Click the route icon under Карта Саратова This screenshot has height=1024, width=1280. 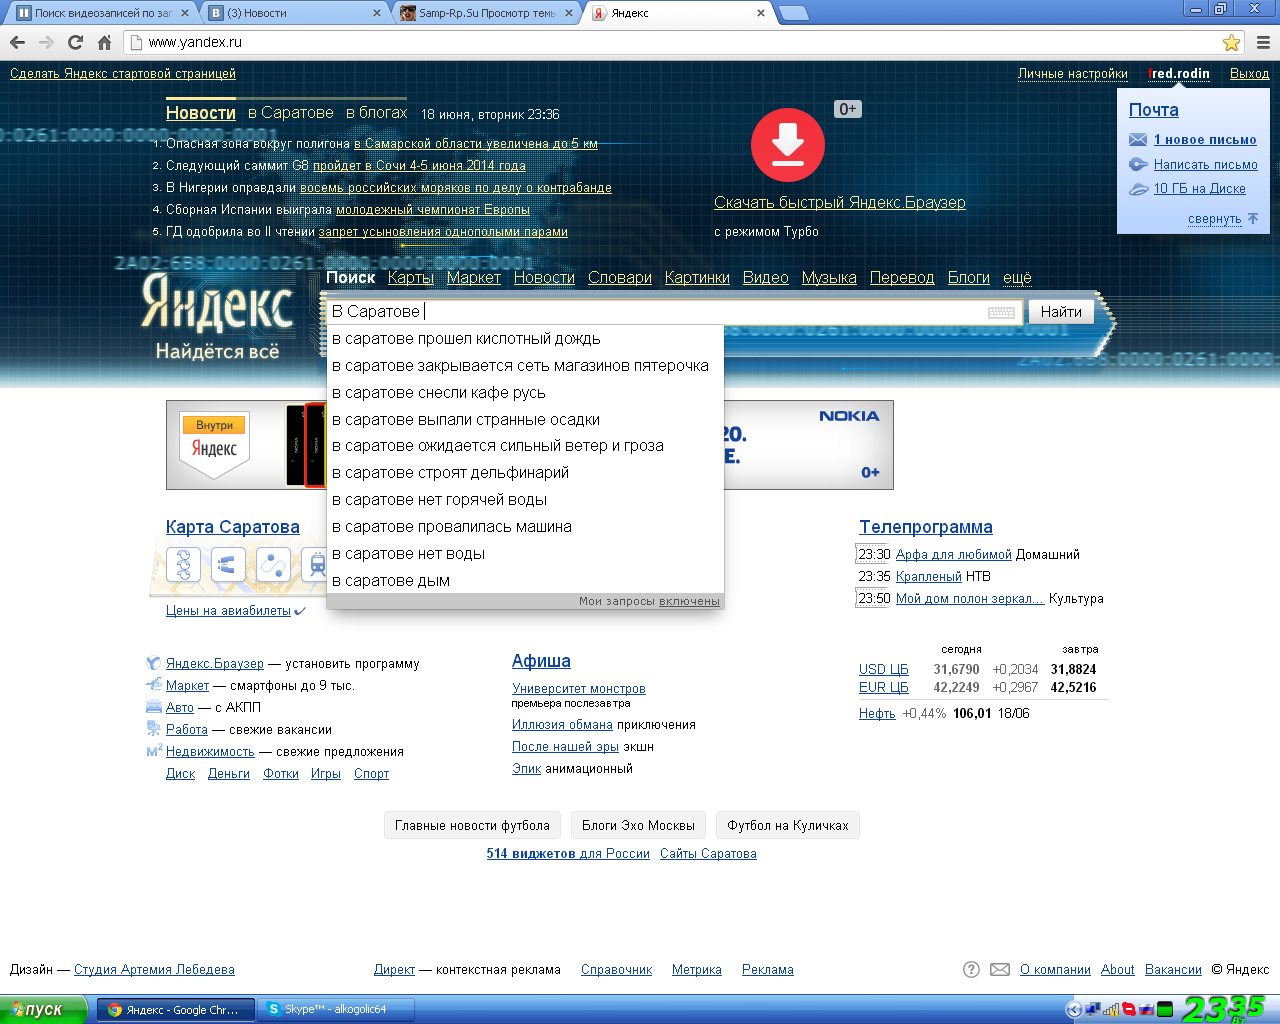[273, 565]
